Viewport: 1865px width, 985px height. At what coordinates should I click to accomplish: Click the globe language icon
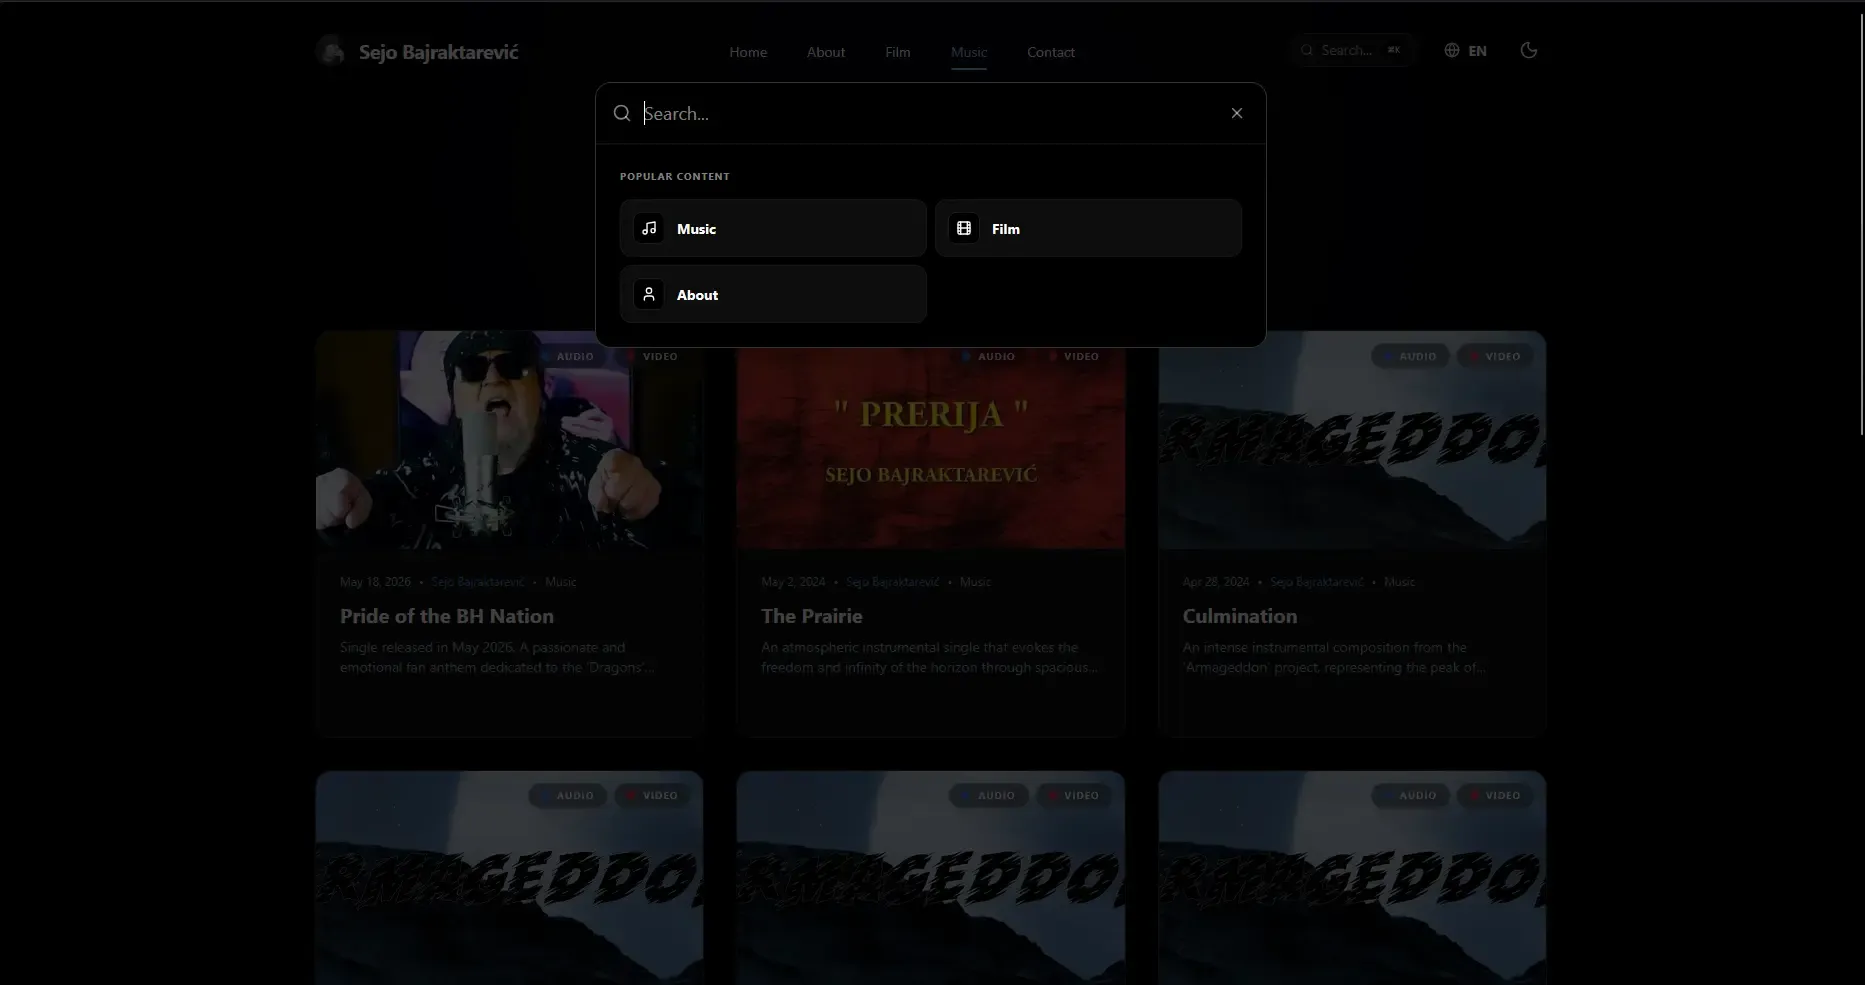[1452, 51]
